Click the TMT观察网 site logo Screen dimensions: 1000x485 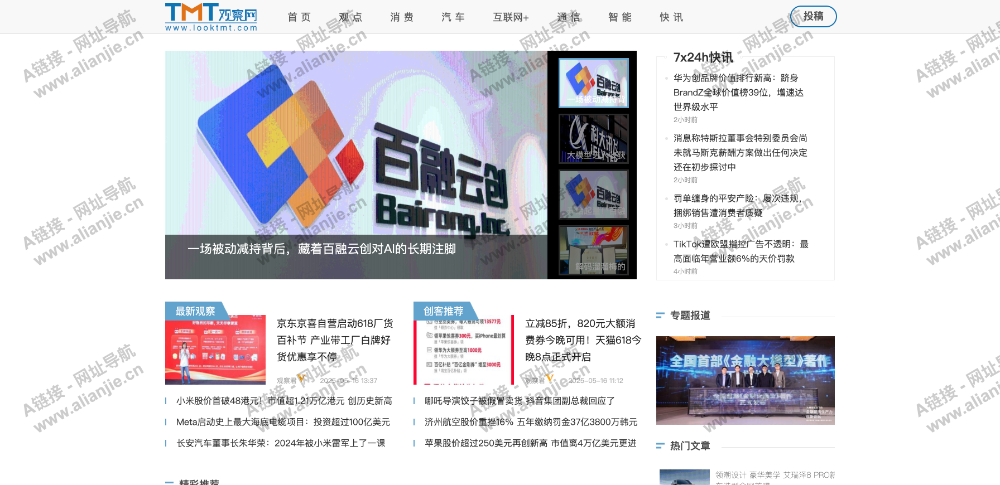click(x=211, y=17)
